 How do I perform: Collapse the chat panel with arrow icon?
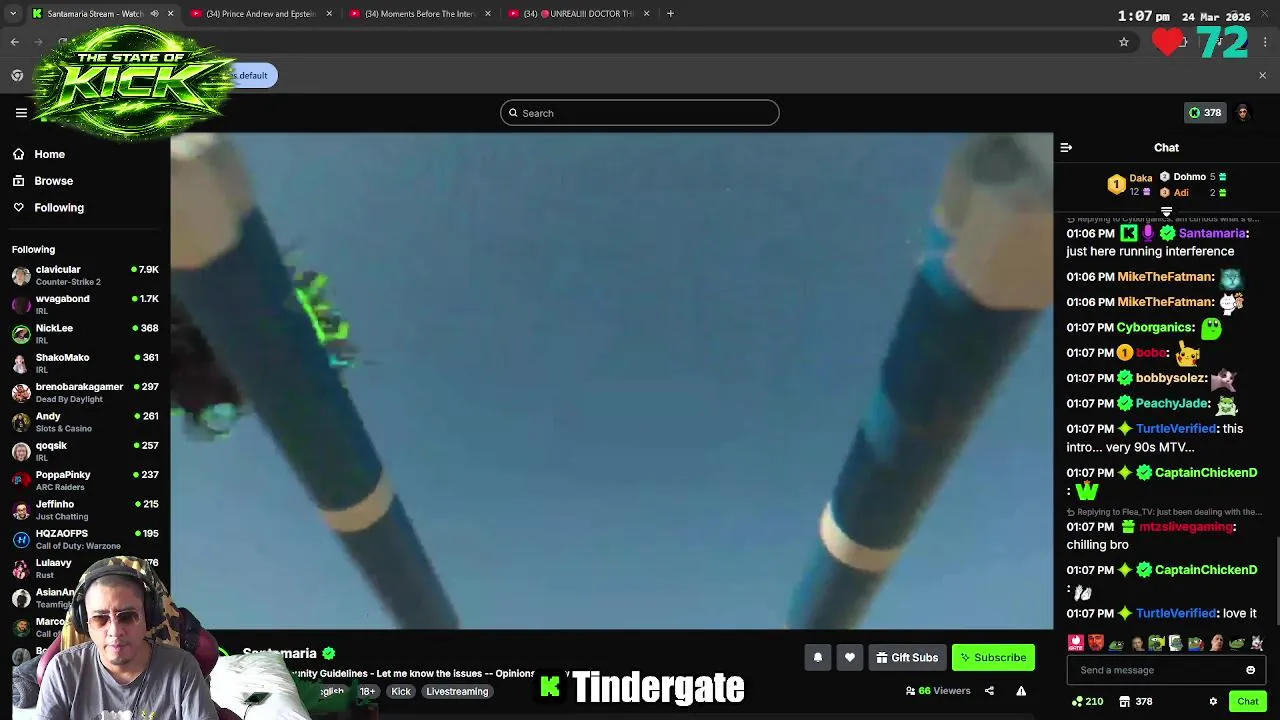point(1066,148)
